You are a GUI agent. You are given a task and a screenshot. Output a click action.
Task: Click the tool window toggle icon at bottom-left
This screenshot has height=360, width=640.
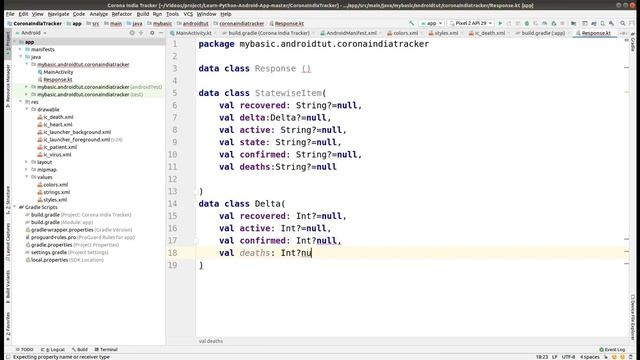click(8, 357)
